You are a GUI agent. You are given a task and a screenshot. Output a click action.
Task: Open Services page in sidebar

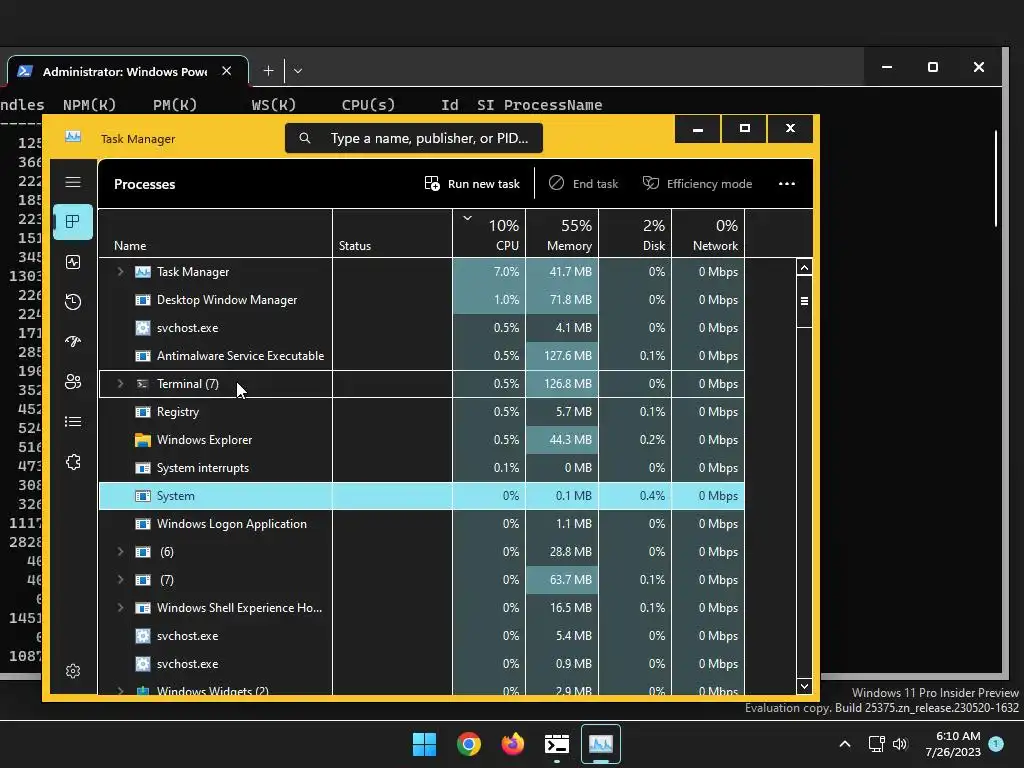coord(73,462)
